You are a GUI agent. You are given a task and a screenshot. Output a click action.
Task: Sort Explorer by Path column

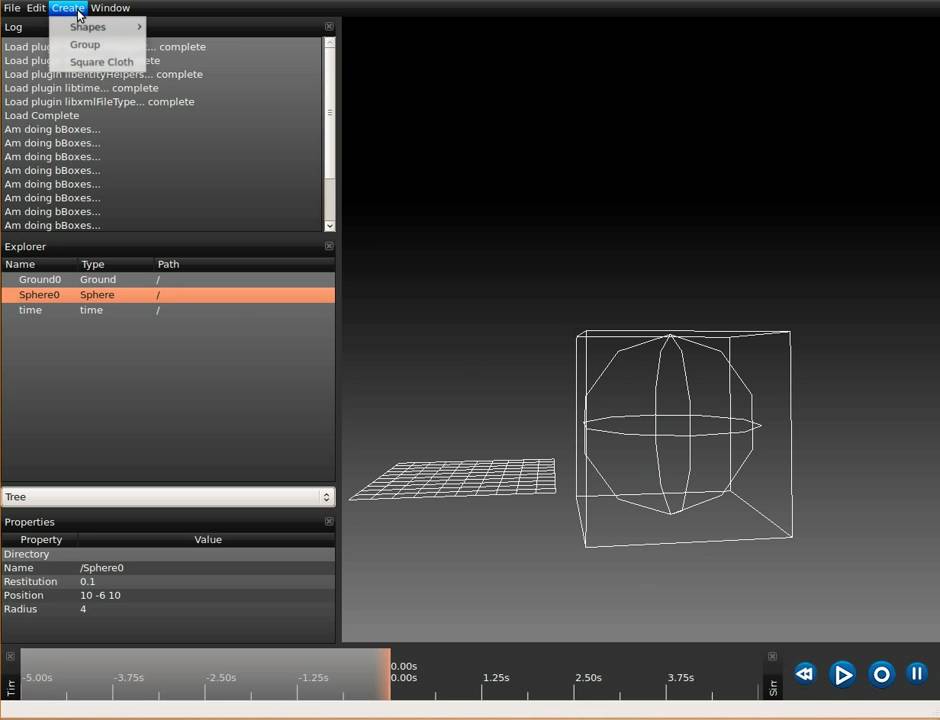244,264
